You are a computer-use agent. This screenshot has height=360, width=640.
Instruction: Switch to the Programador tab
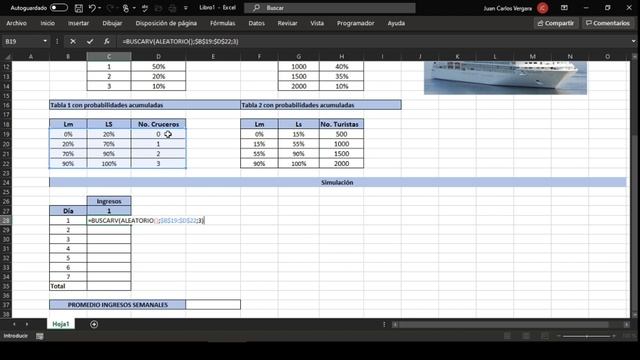[x=356, y=23]
